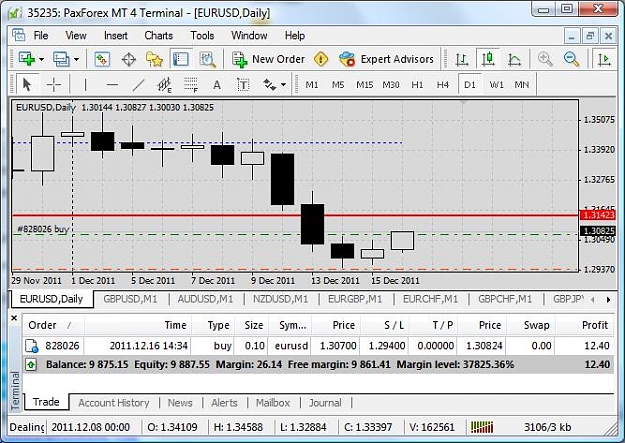This screenshot has width=625, height=443.
Task: Switch to the M30 timeframe
Action: pyautogui.click(x=391, y=85)
